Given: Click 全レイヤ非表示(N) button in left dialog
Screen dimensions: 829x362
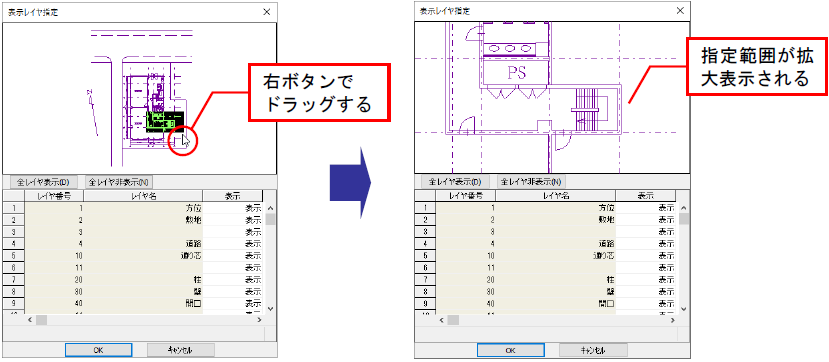Looking at the screenshot, I should coord(119,182).
